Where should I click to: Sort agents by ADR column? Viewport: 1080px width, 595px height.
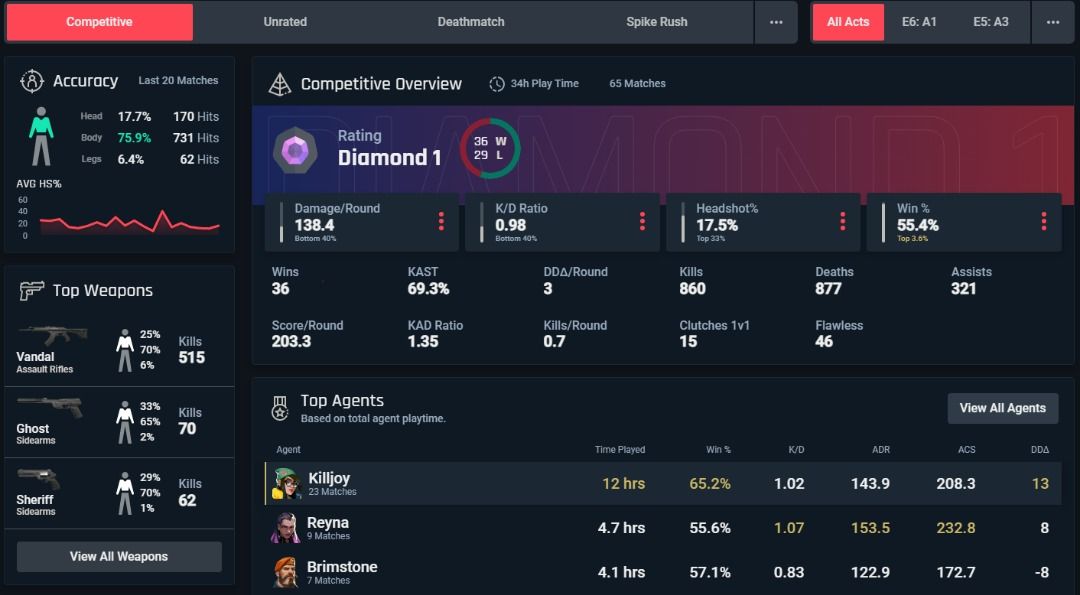click(x=881, y=450)
